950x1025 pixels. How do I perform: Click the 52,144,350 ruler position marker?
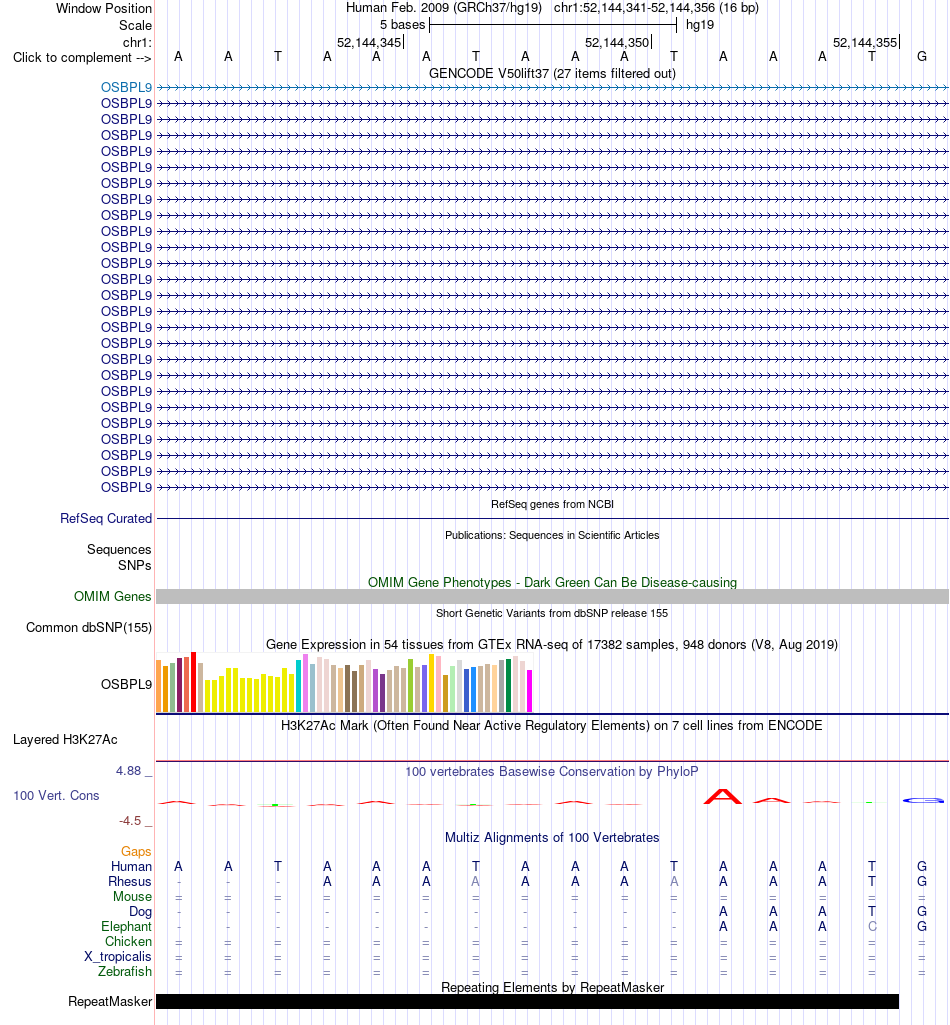(x=618, y=42)
